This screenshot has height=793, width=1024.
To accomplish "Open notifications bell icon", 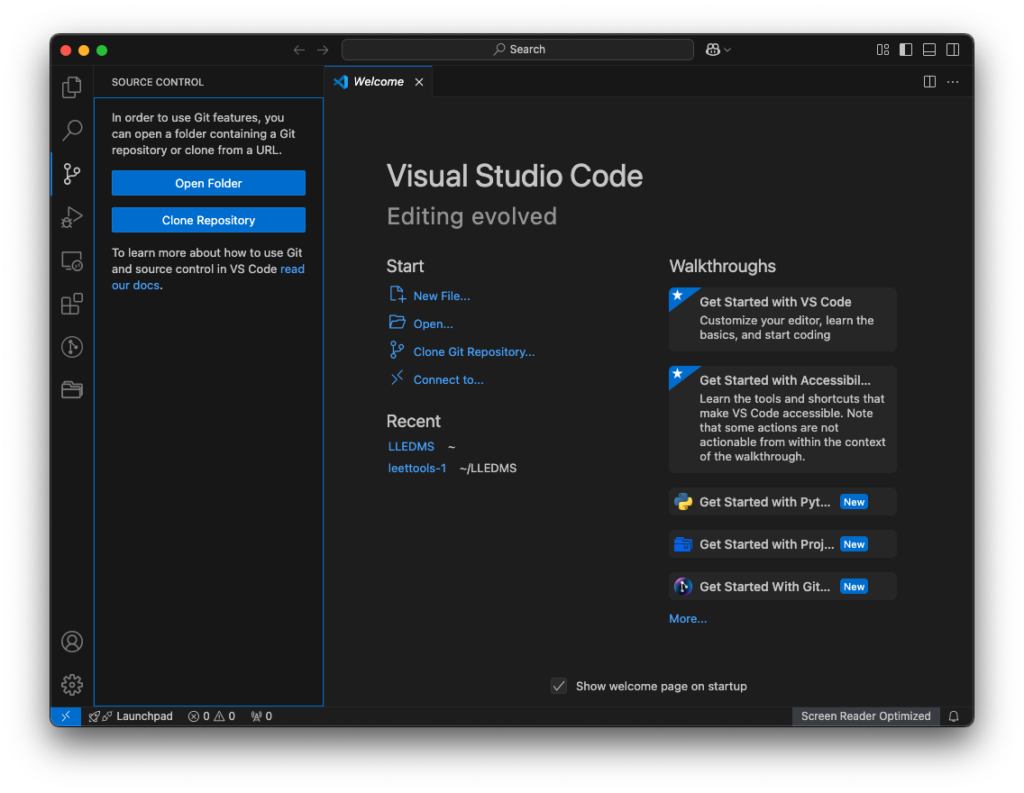I will tap(953, 717).
